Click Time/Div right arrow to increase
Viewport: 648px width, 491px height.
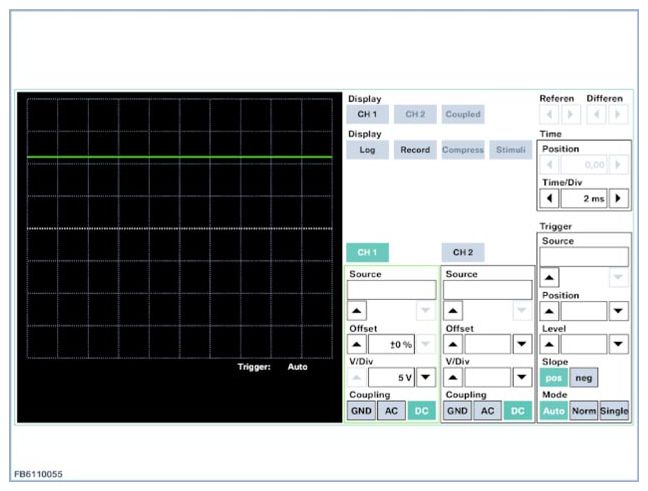click(x=620, y=198)
